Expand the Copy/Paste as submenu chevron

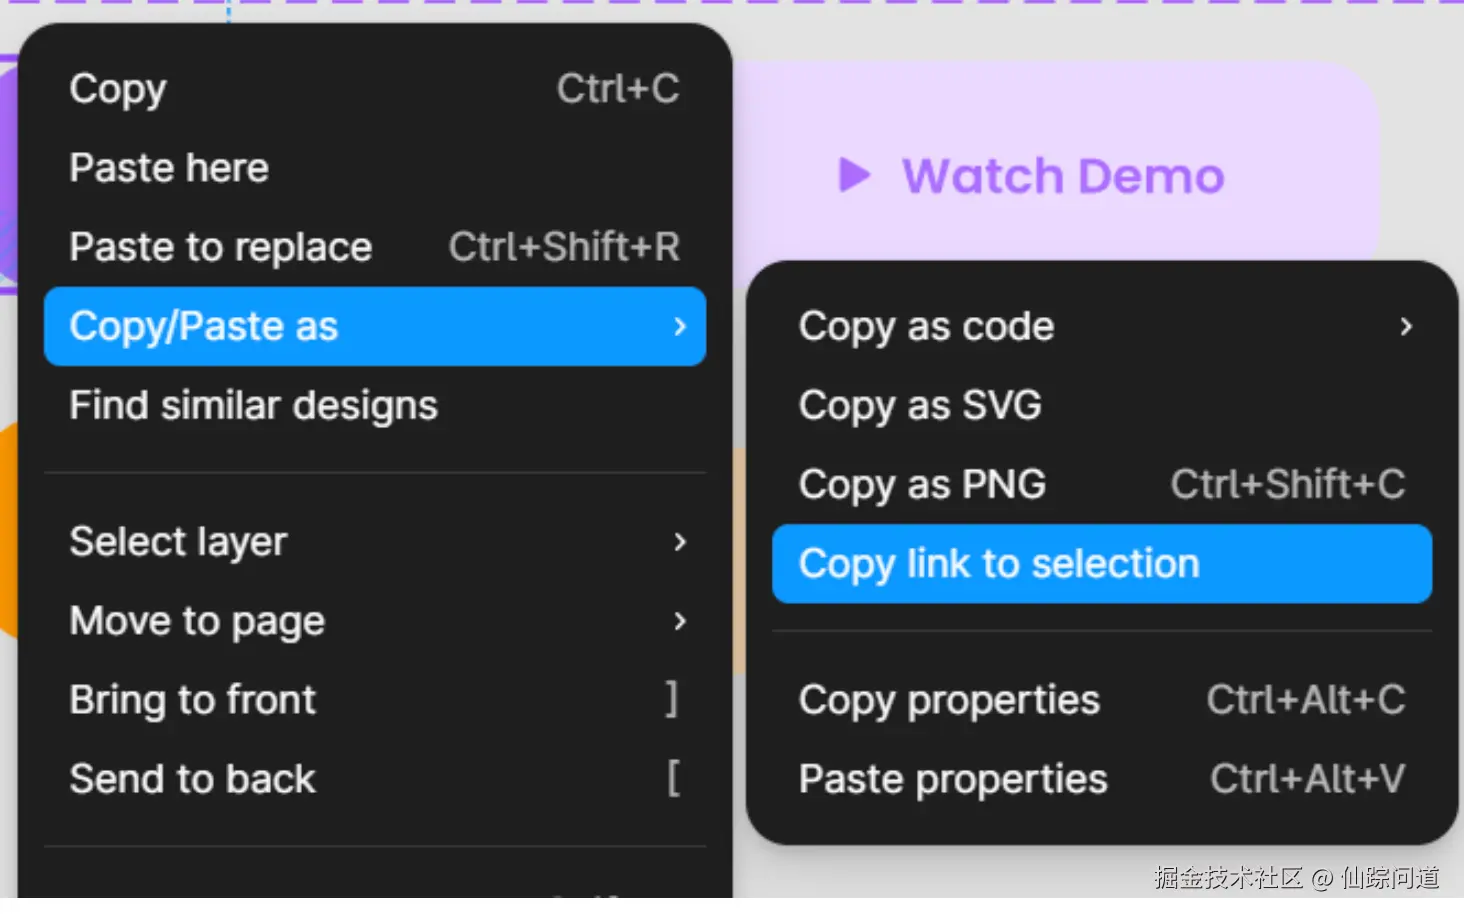click(x=680, y=326)
